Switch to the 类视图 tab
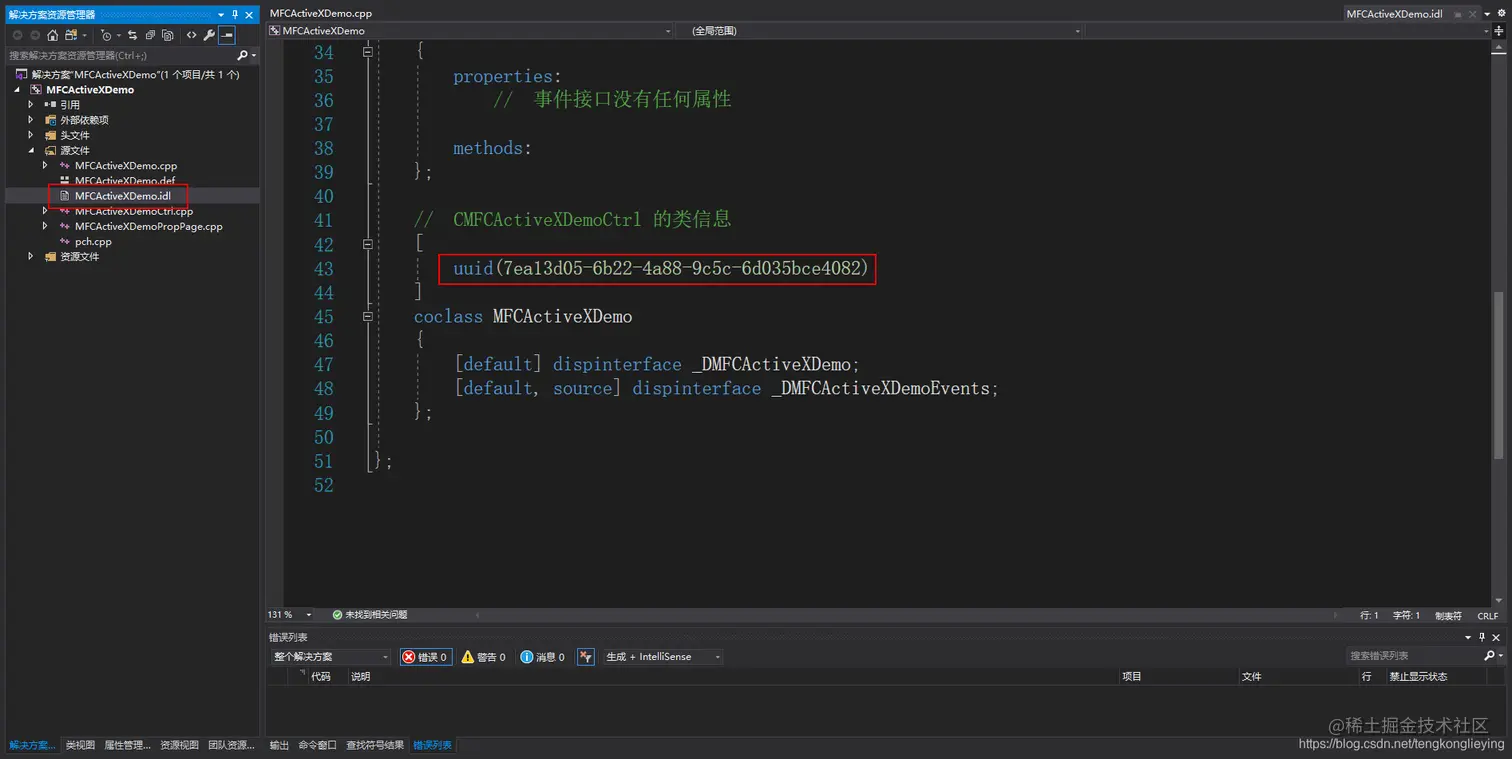Viewport: 1512px width, 759px height. pyautogui.click(x=80, y=745)
